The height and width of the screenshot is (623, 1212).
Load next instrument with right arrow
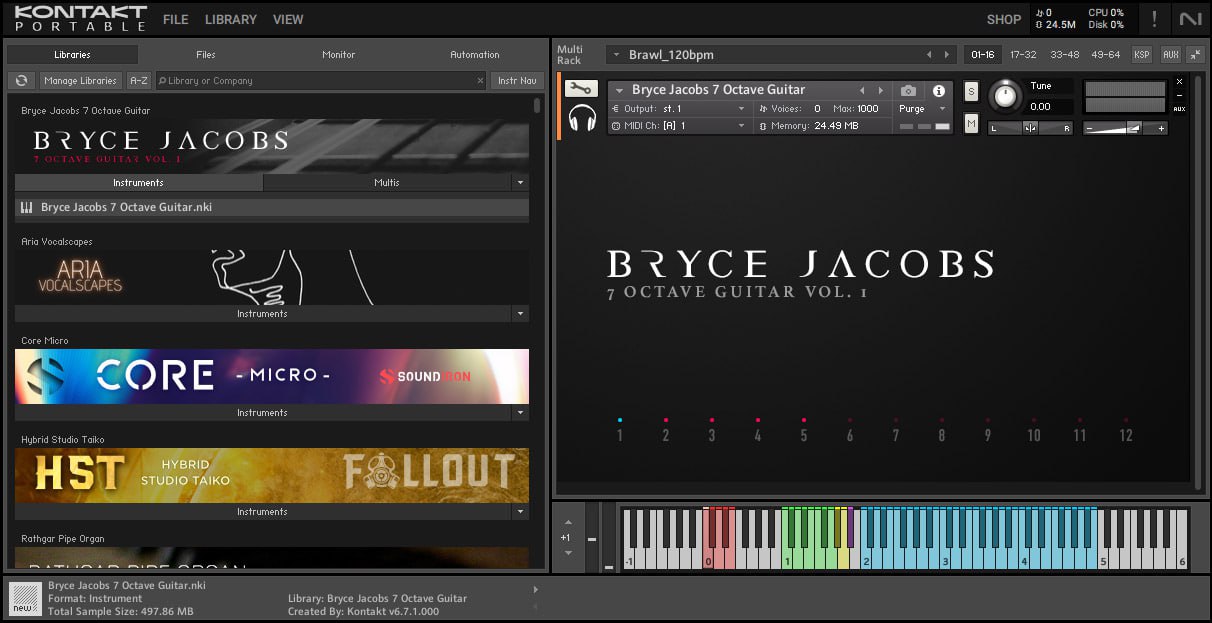pos(881,91)
